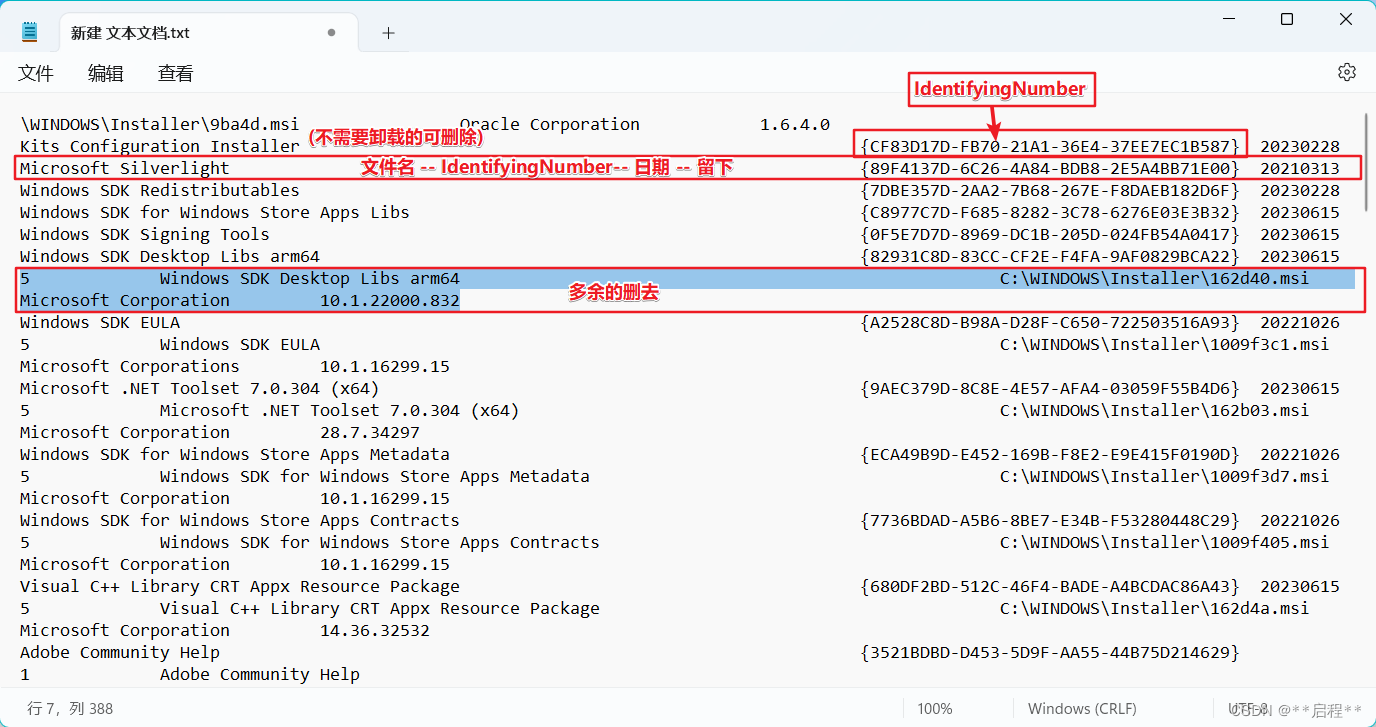Click the {0F5E7D7D-8969-DC1B-205D-024FB54A0417} GUID
The width and height of the screenshot is (1376, 727).
[1050, 234]
